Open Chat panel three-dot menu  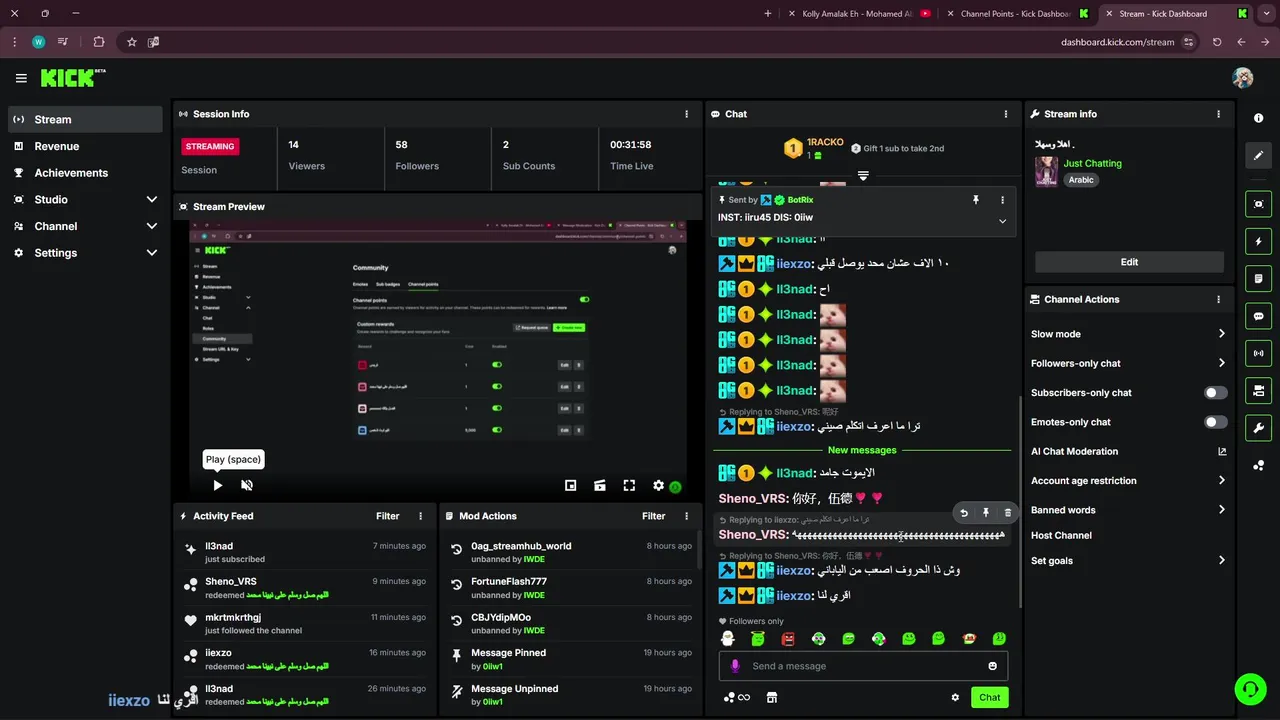click(1006, 114)
